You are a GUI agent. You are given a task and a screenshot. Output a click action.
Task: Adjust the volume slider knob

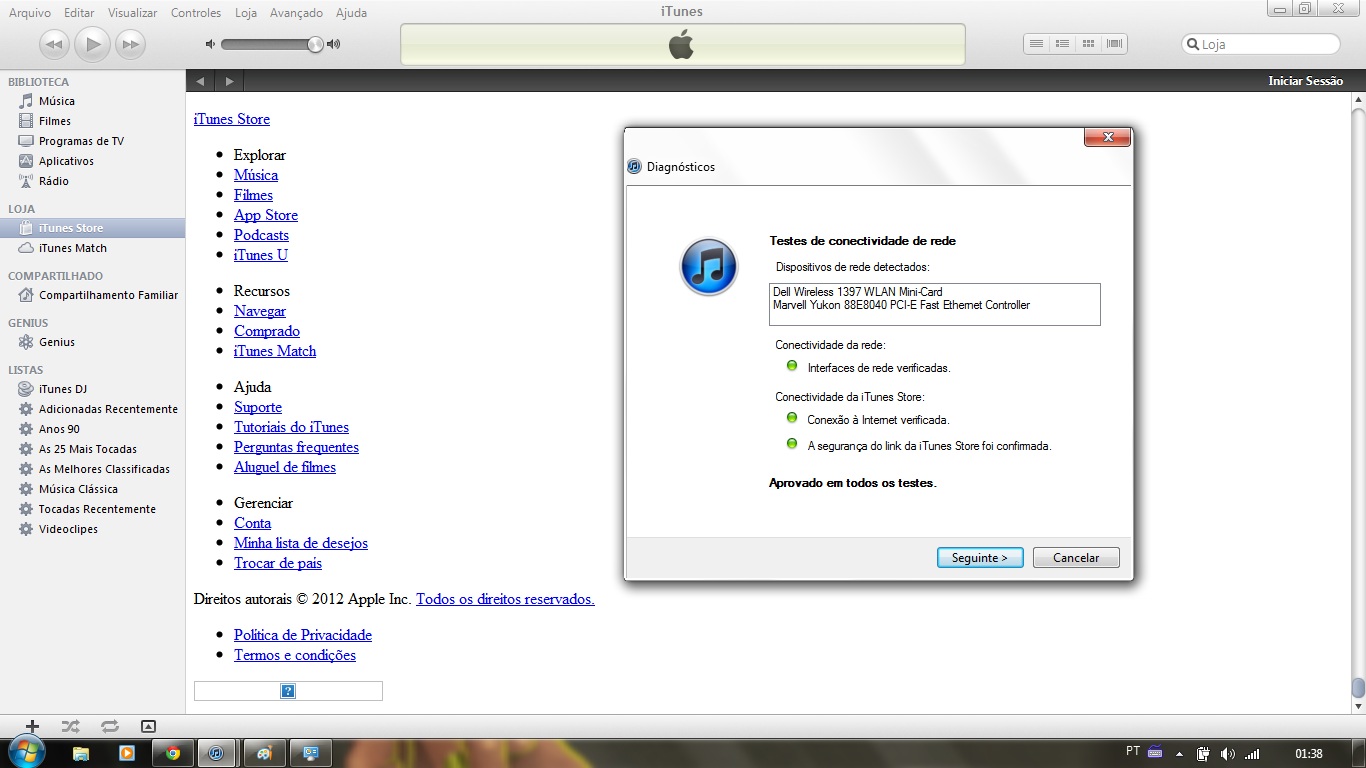pyautogui.click(x=316, y=44)
